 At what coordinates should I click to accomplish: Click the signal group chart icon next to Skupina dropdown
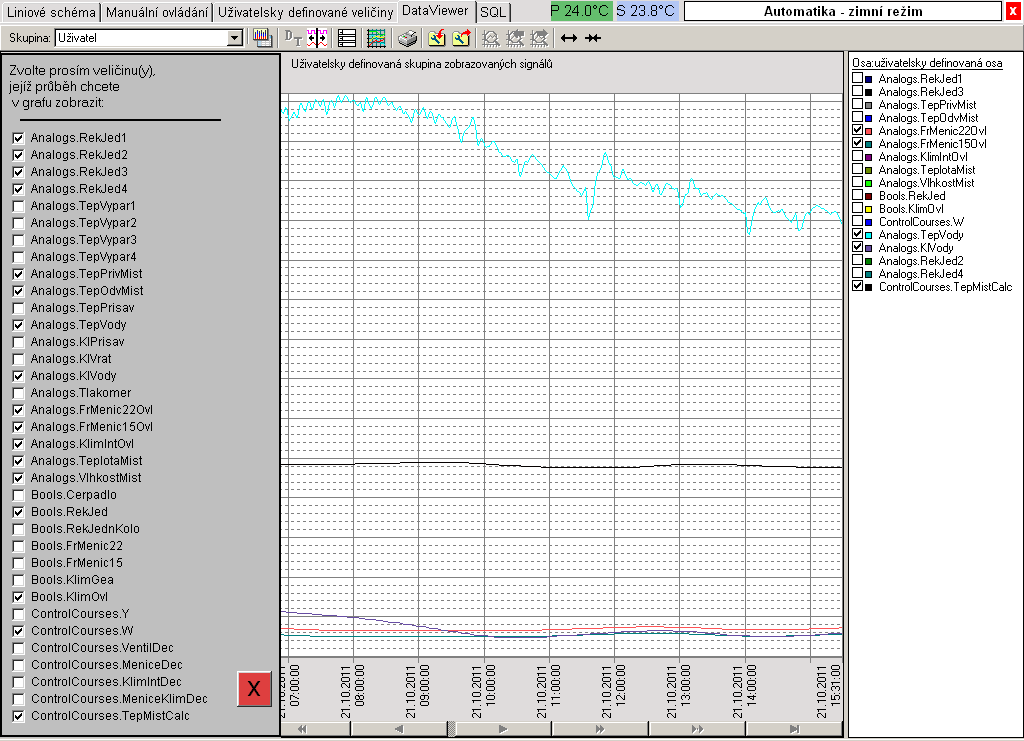pos(262,38)
